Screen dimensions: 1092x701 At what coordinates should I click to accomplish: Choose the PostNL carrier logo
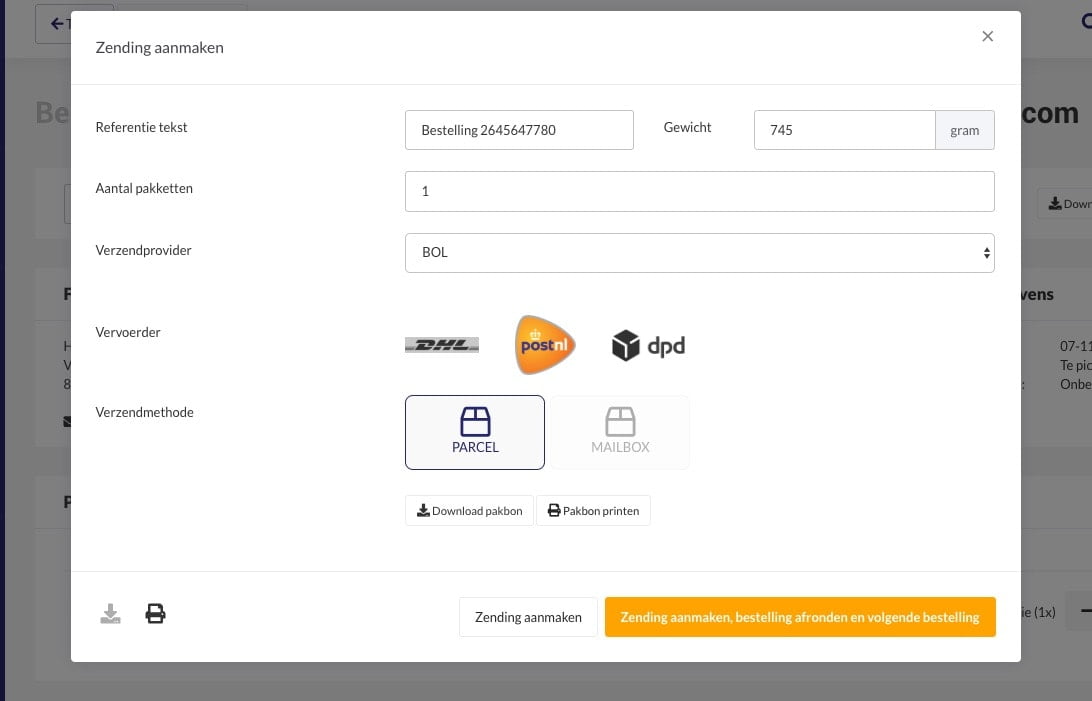click(544, 345)
